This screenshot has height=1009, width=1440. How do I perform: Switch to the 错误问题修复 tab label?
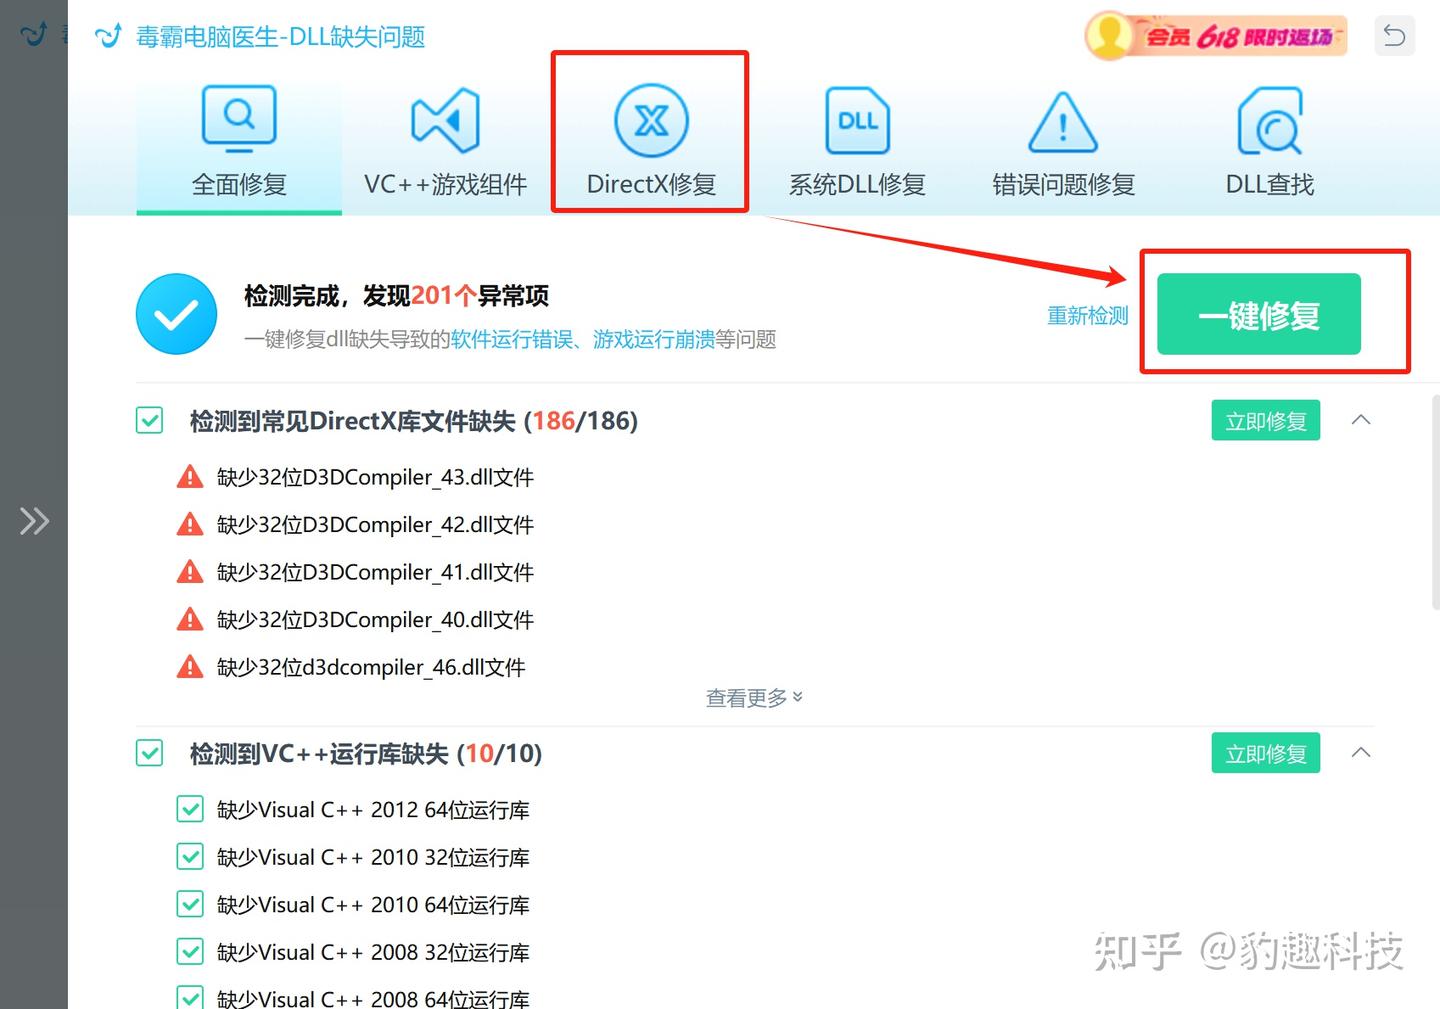[1063, 185]
